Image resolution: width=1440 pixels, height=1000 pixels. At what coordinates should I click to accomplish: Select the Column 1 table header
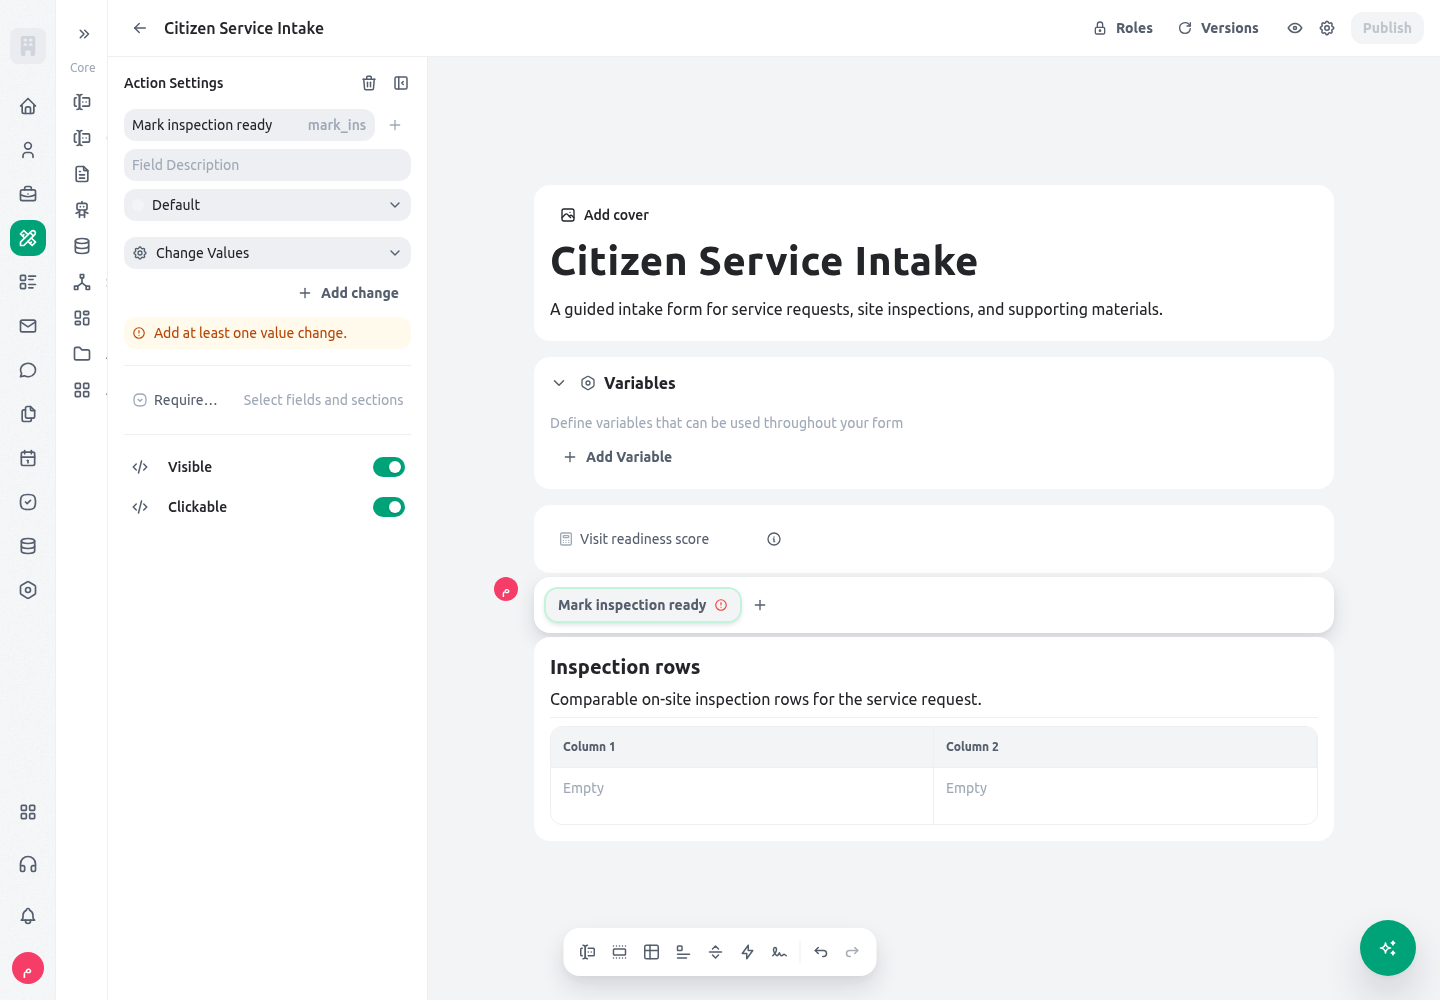(742, 747)
